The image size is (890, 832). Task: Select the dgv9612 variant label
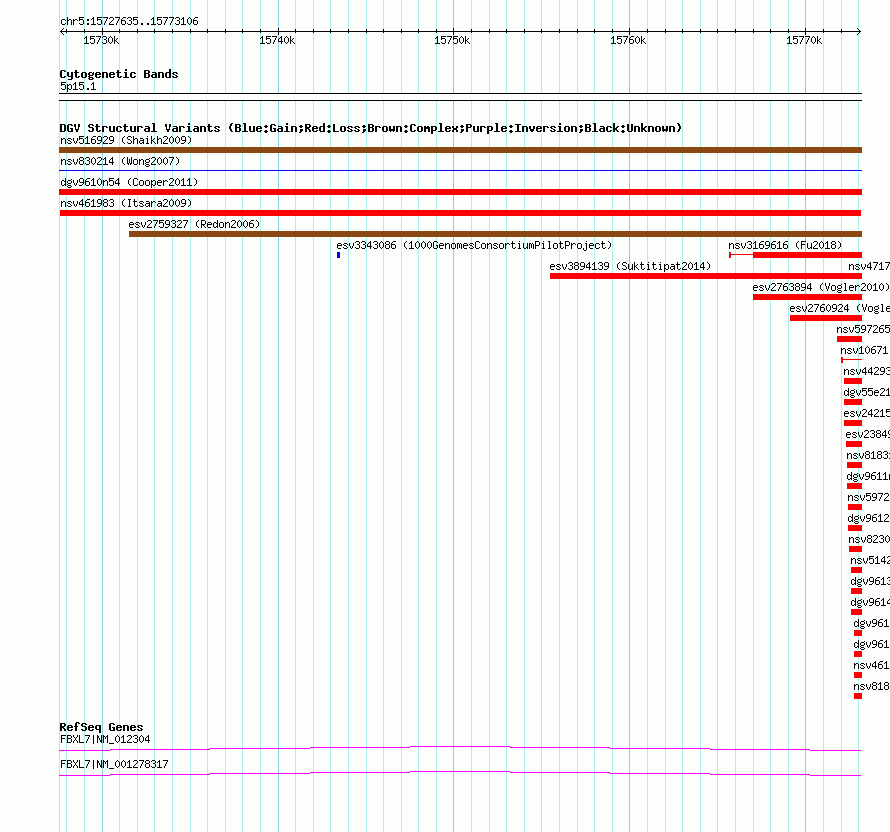(868, 518)
